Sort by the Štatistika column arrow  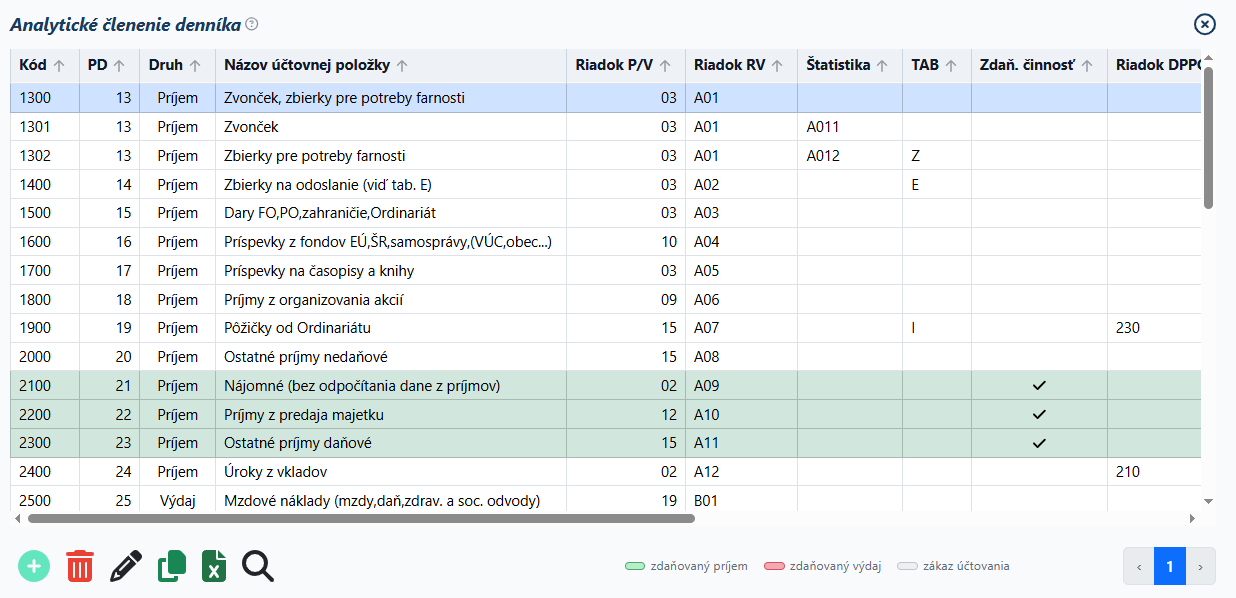[x=882, y=66]
